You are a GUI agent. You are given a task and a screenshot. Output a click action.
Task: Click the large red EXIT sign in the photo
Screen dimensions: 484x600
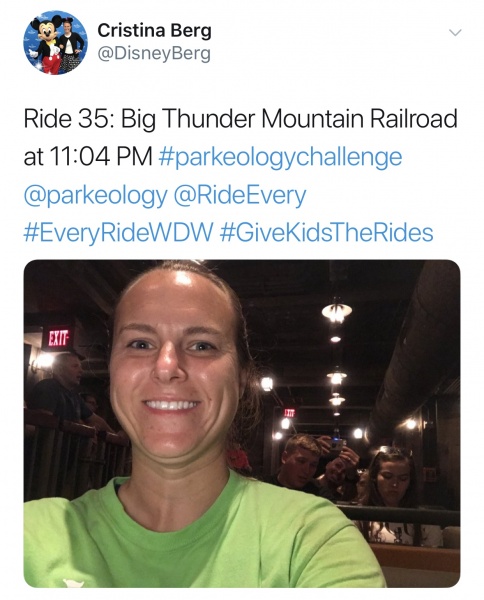tap(58, 338)
